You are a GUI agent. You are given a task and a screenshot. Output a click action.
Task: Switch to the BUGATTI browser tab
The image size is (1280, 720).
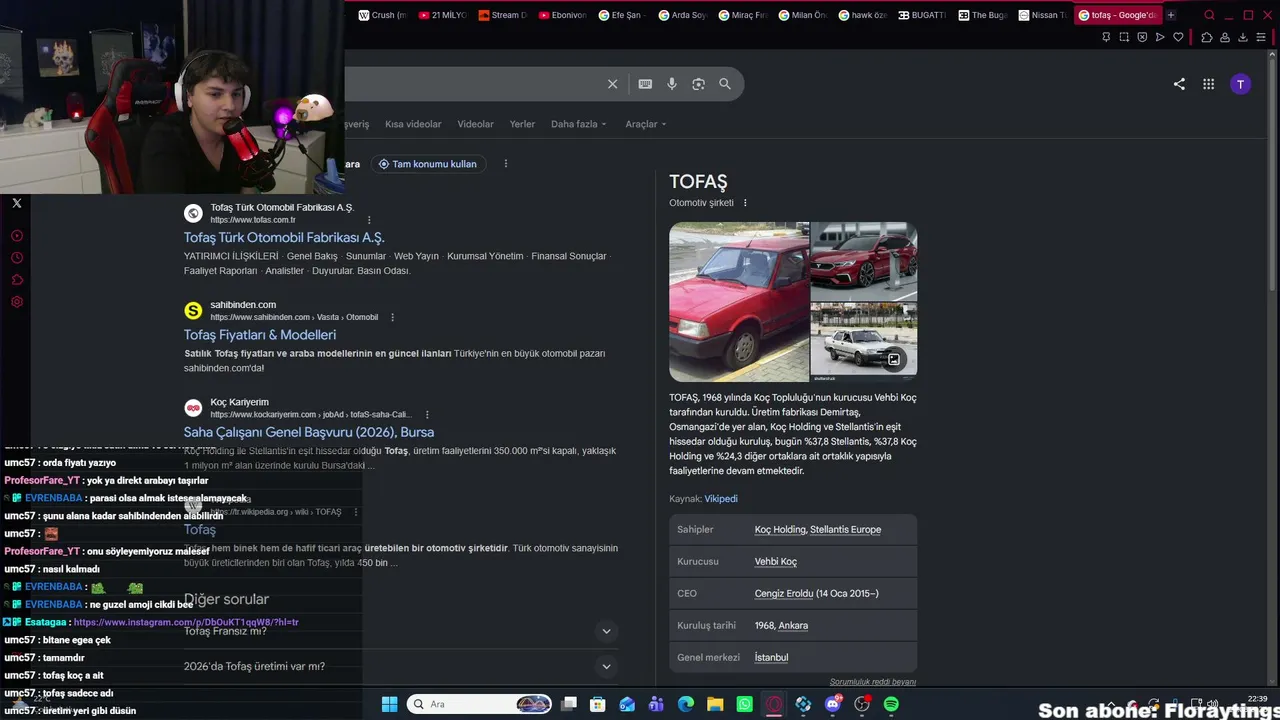[921, 15]
